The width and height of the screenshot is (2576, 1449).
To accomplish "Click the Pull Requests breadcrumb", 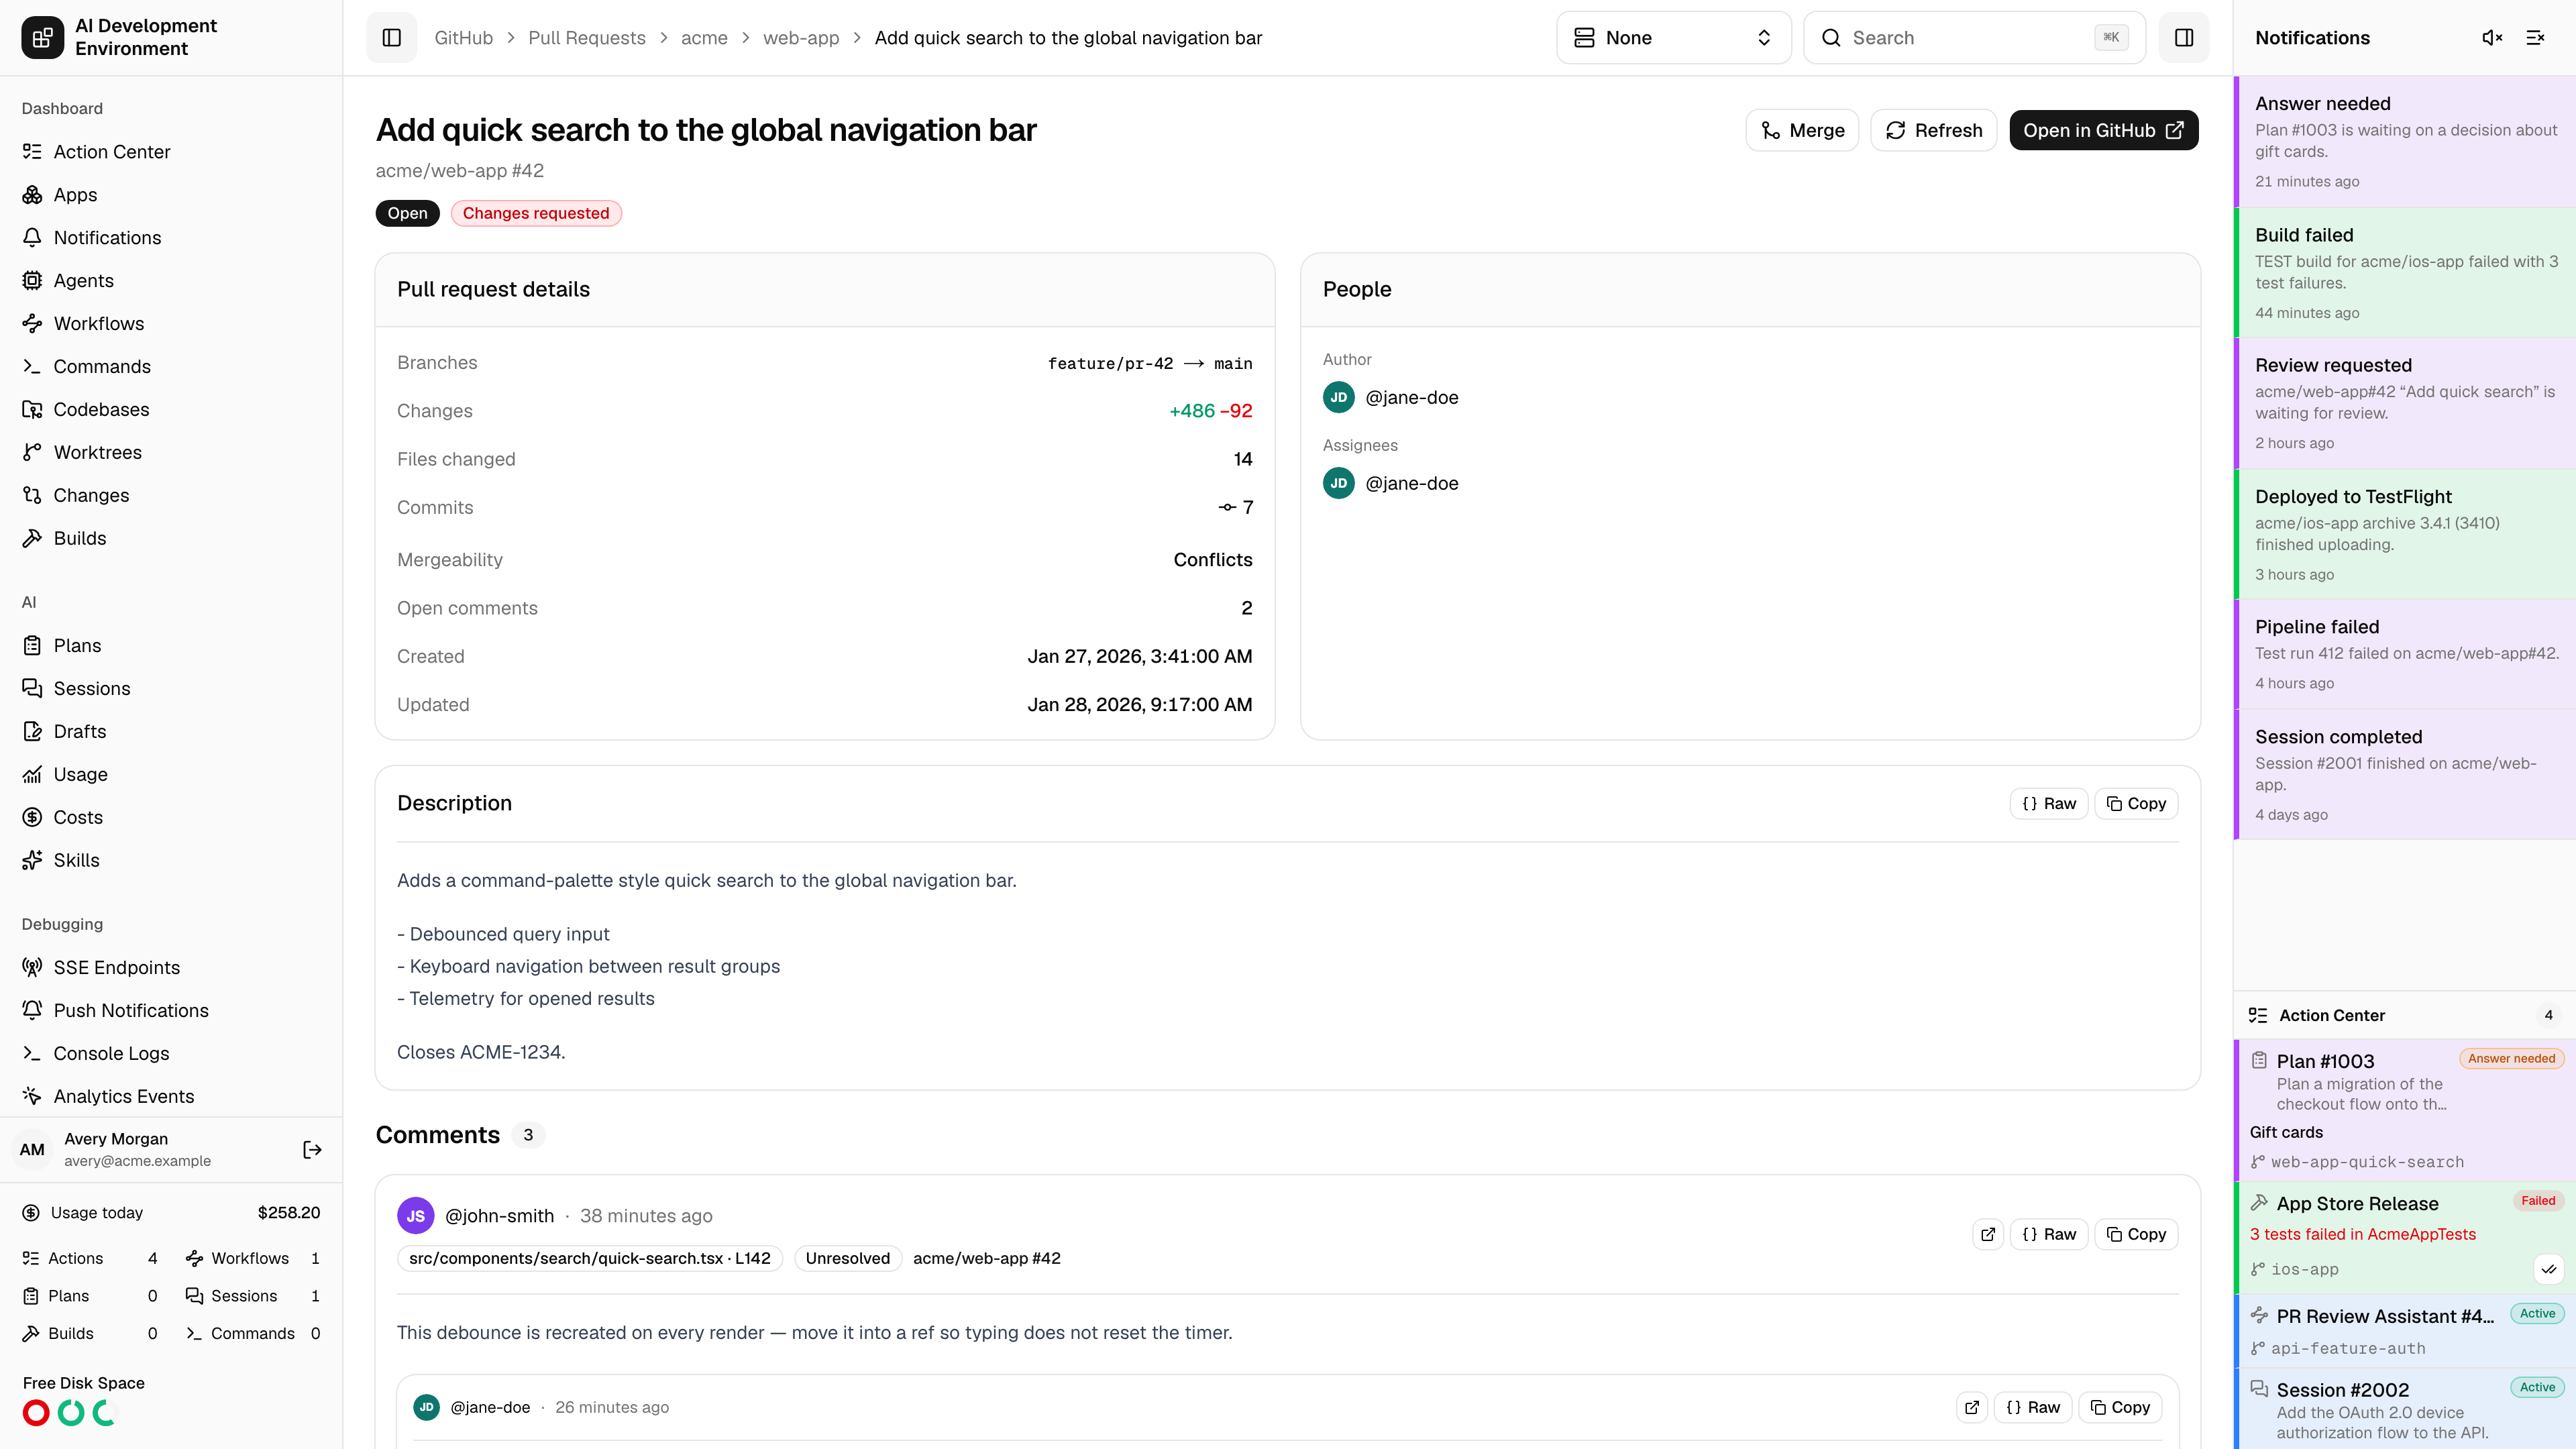I will click(587, 38).
